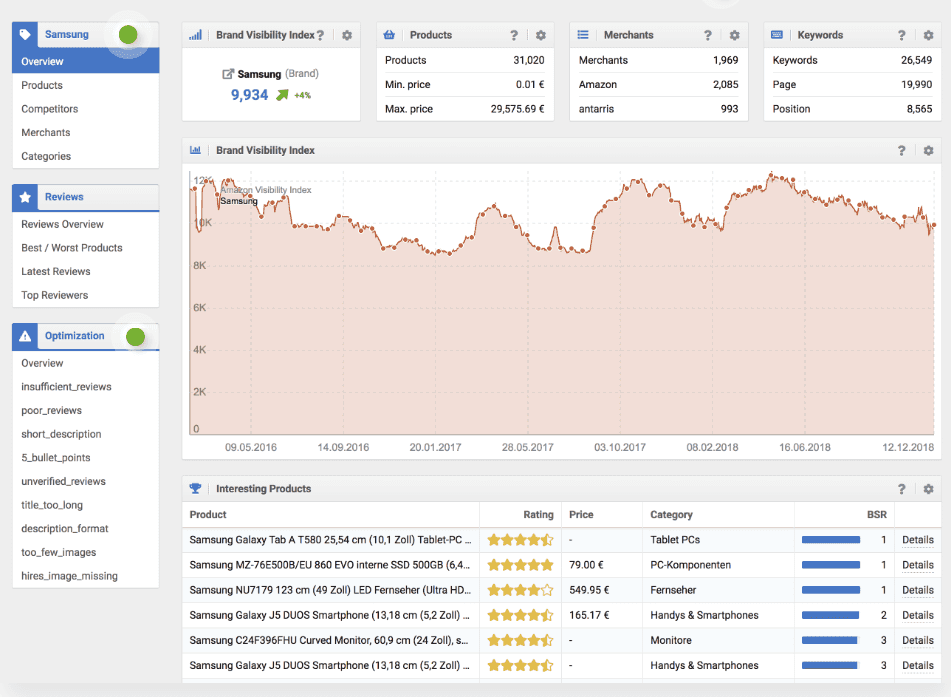Open Competitors in sidebar menu
Image resolution: width=951 pixels, height=697 pixels.
50,109
